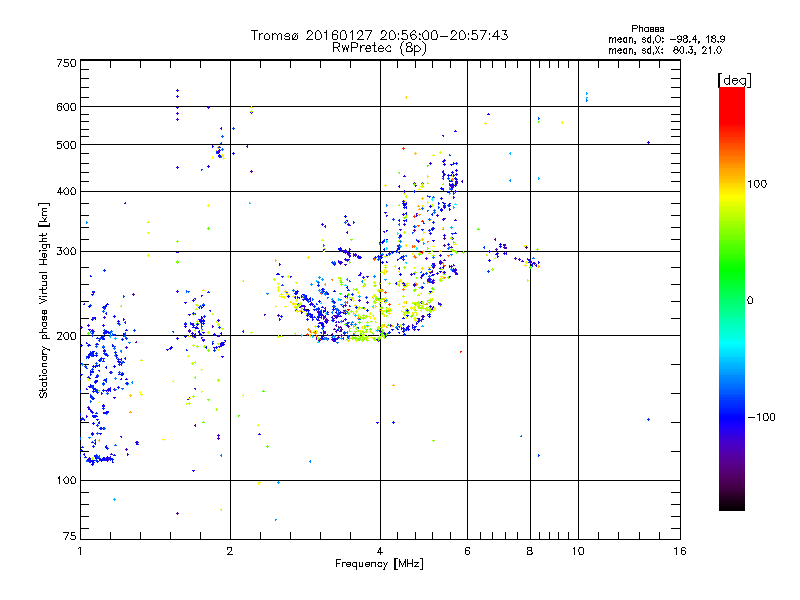Select the 'mean, sd,X: 80.3, 21.0' line
Screen dimensions: 800x600
tap(665, 50)
